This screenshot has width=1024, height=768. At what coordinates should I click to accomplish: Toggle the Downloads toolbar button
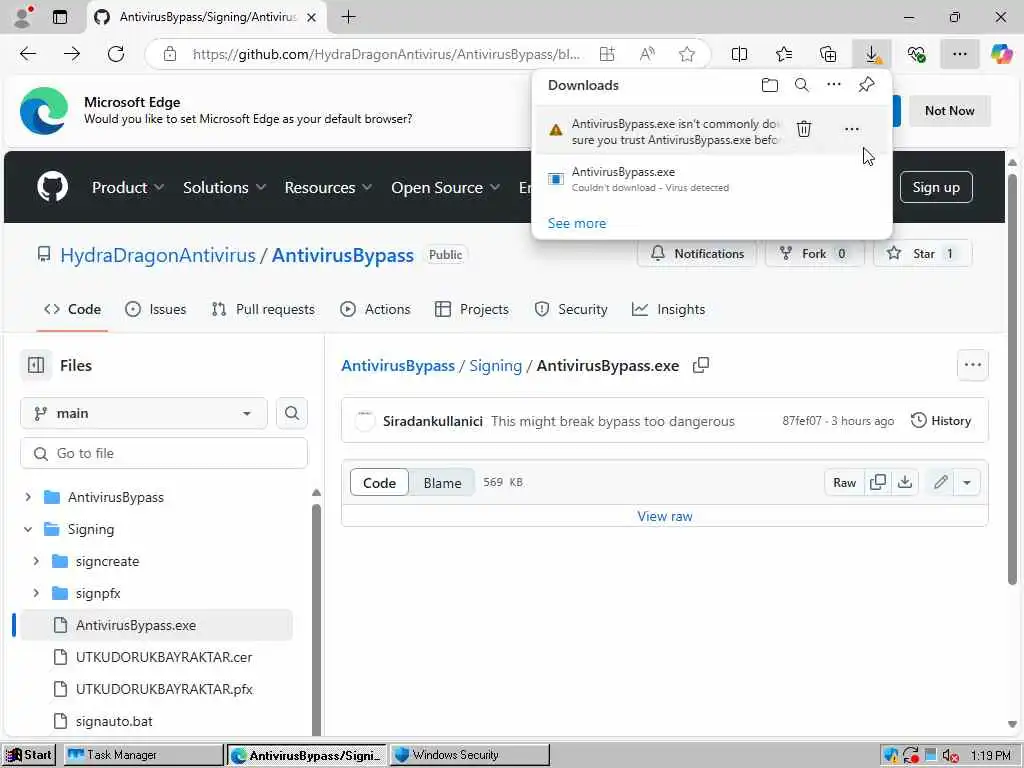(x=872, y=54)
